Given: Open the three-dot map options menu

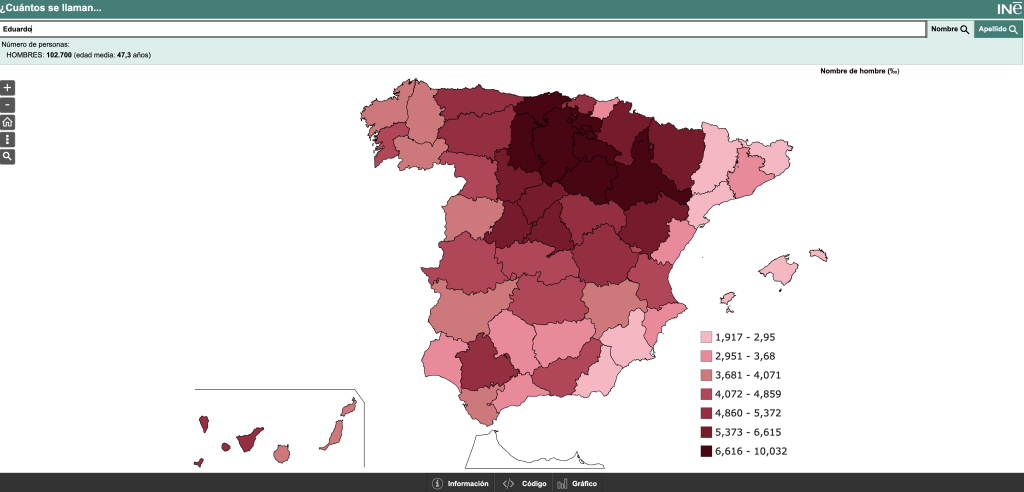Looking at the screenshot, I should (8, 139).
